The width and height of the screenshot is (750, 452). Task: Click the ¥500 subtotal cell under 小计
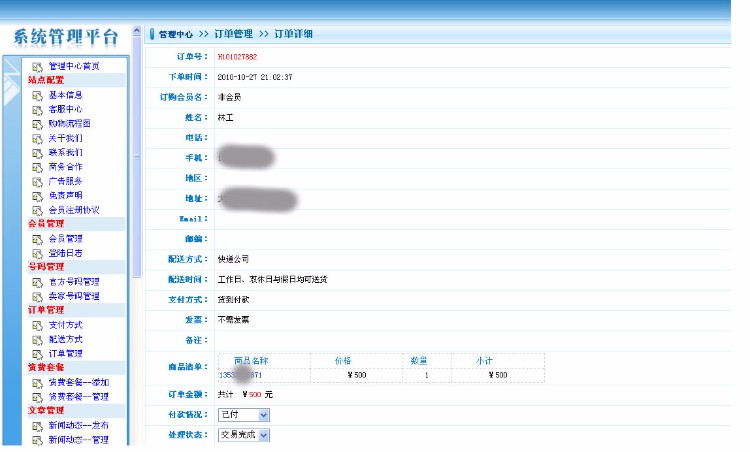498,375
